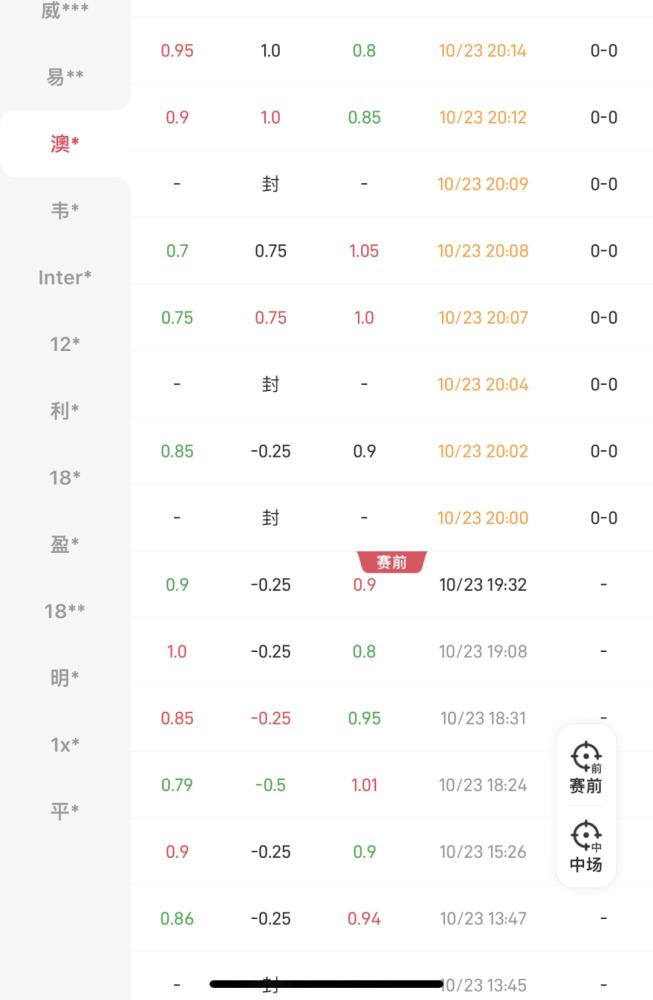
Task: Tap the home indicator bar at bottom
Action: [x=326, y=984]
